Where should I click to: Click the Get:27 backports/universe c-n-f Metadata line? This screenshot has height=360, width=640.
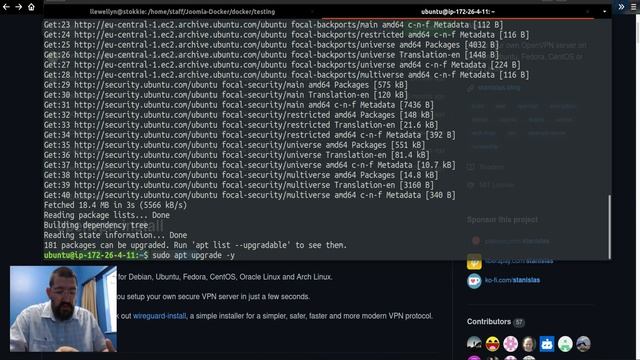pyautogui.click(x=282, y=65)
